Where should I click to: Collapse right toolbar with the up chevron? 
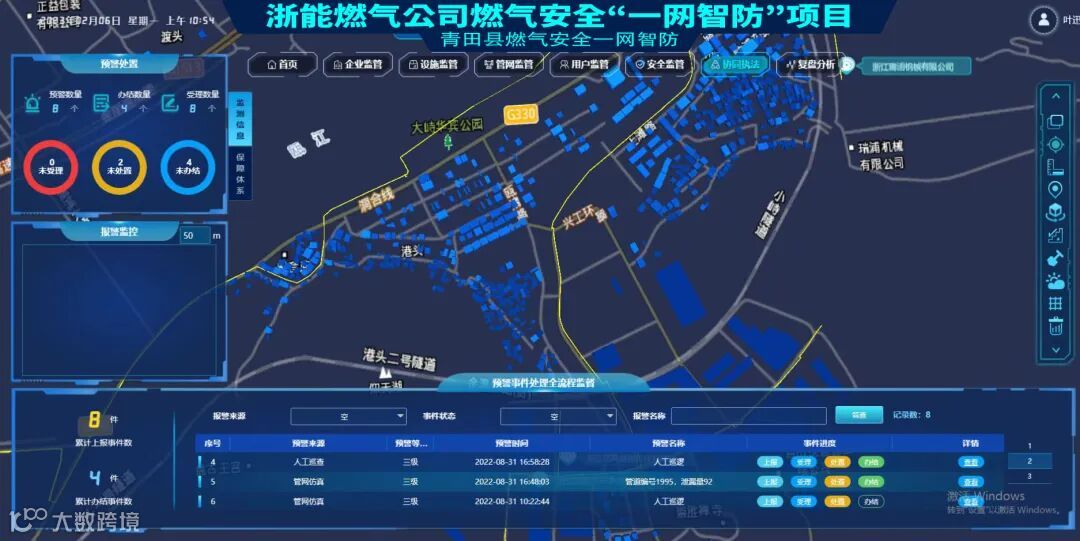(x=1055, y=97)
